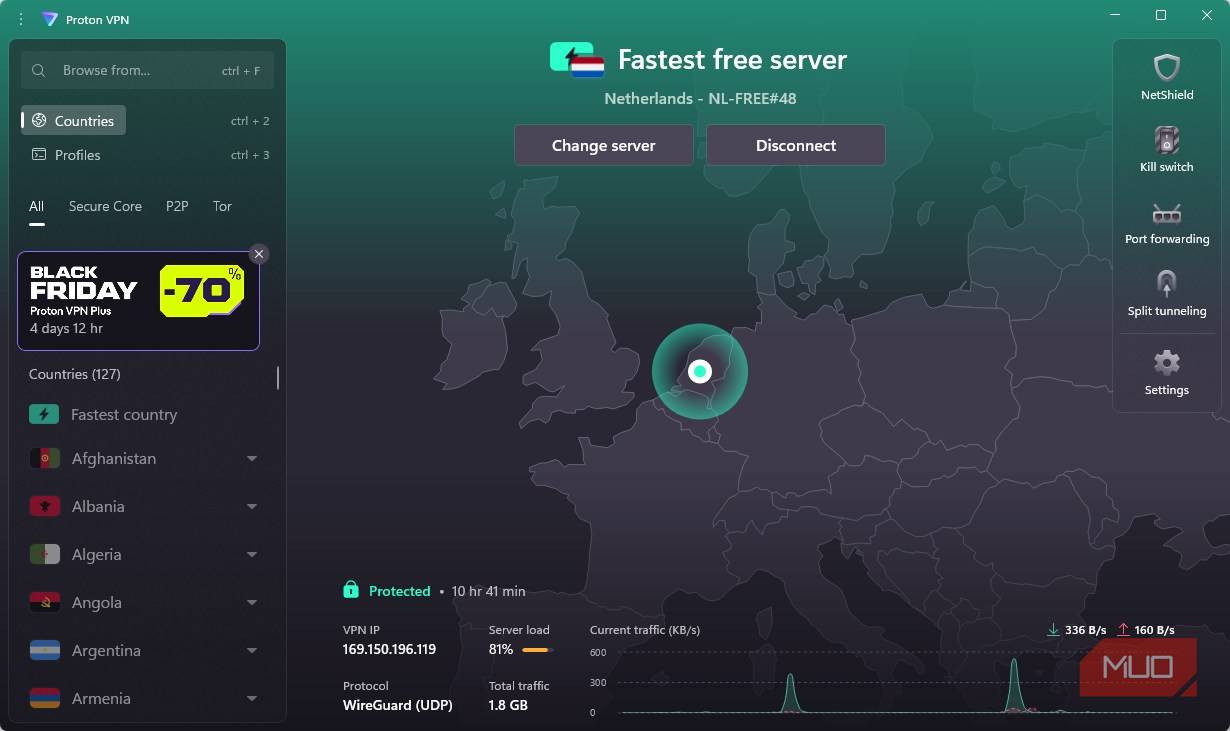Switch to the Secure Core tab
Viewport: 1230px width, 731px height.
click(x=105, y=206)
